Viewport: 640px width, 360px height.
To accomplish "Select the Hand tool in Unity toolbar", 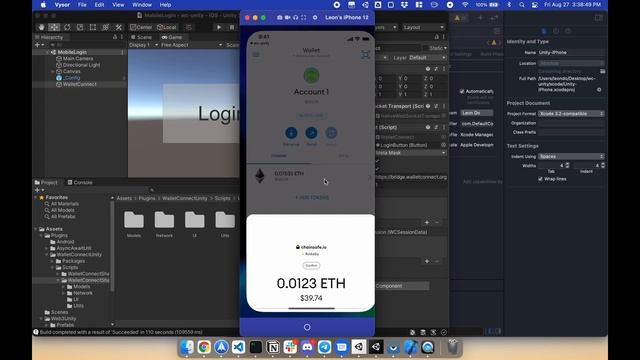I will 41,27.
